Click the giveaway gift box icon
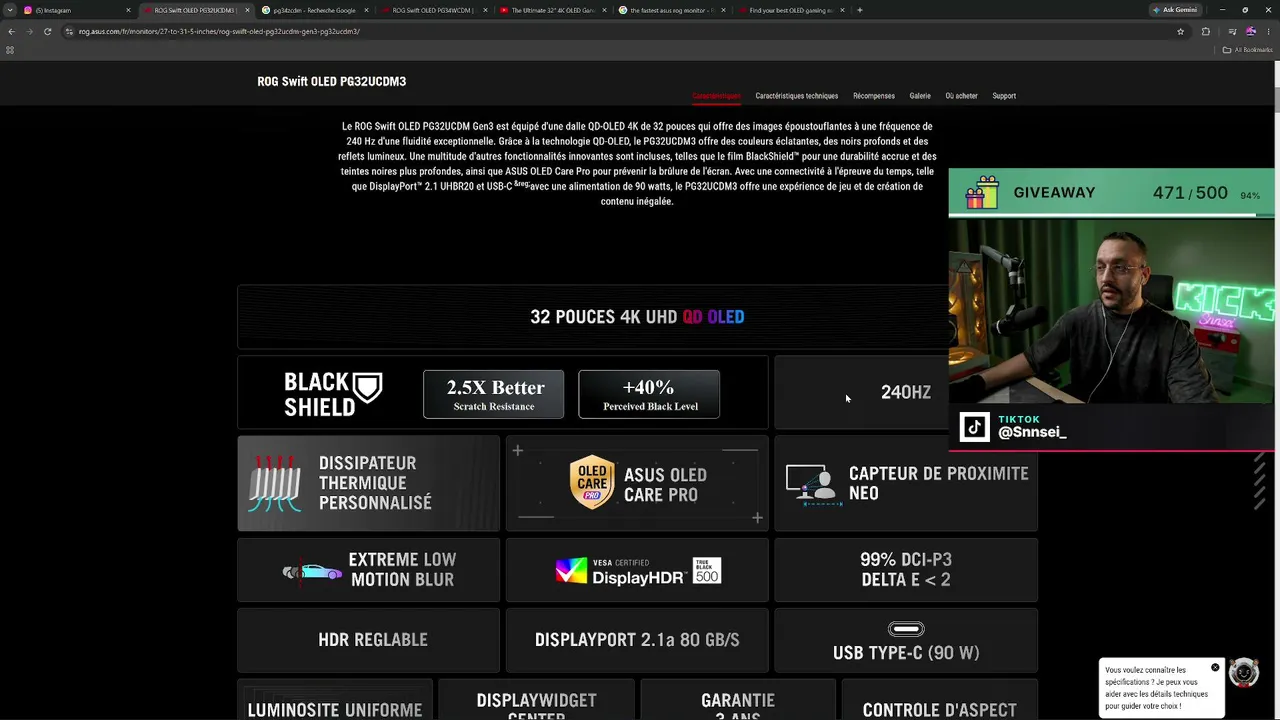 pyautogui.click(x=982, y=193)
